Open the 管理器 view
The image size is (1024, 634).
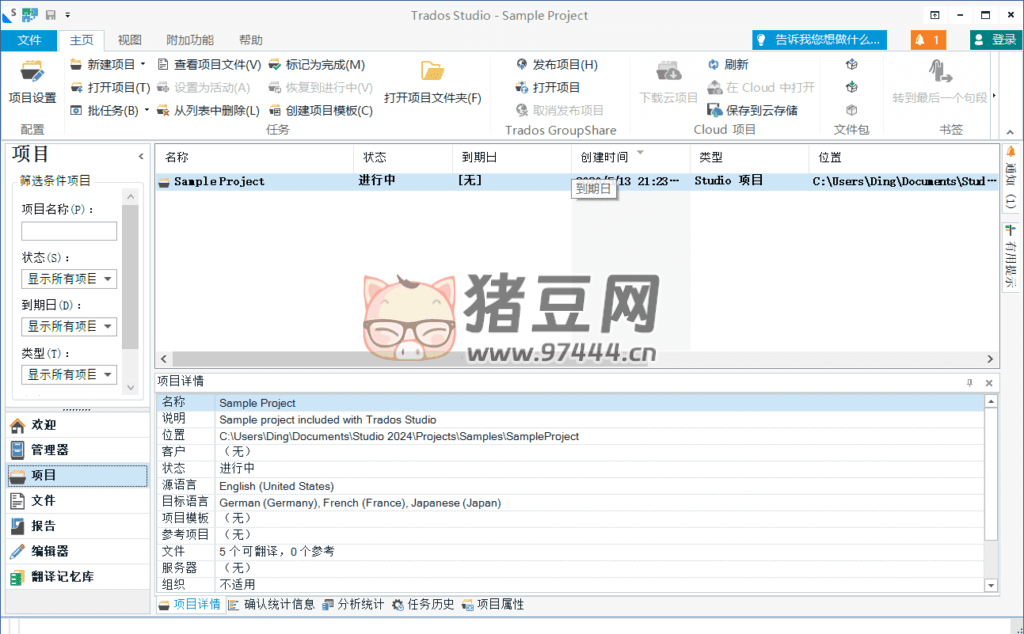coord(78,450)
